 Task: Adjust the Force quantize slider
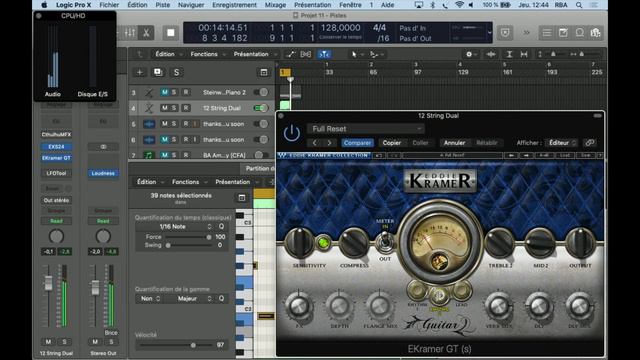(187, 237)
